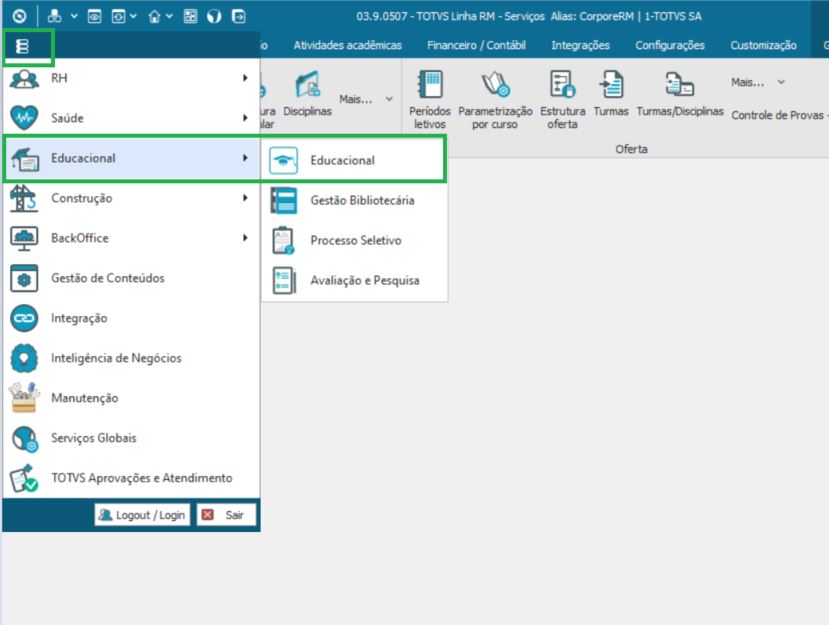Screen dimensions: 829x625
Task: Click the Saúde heart icon
Action: tap(24, 118)
